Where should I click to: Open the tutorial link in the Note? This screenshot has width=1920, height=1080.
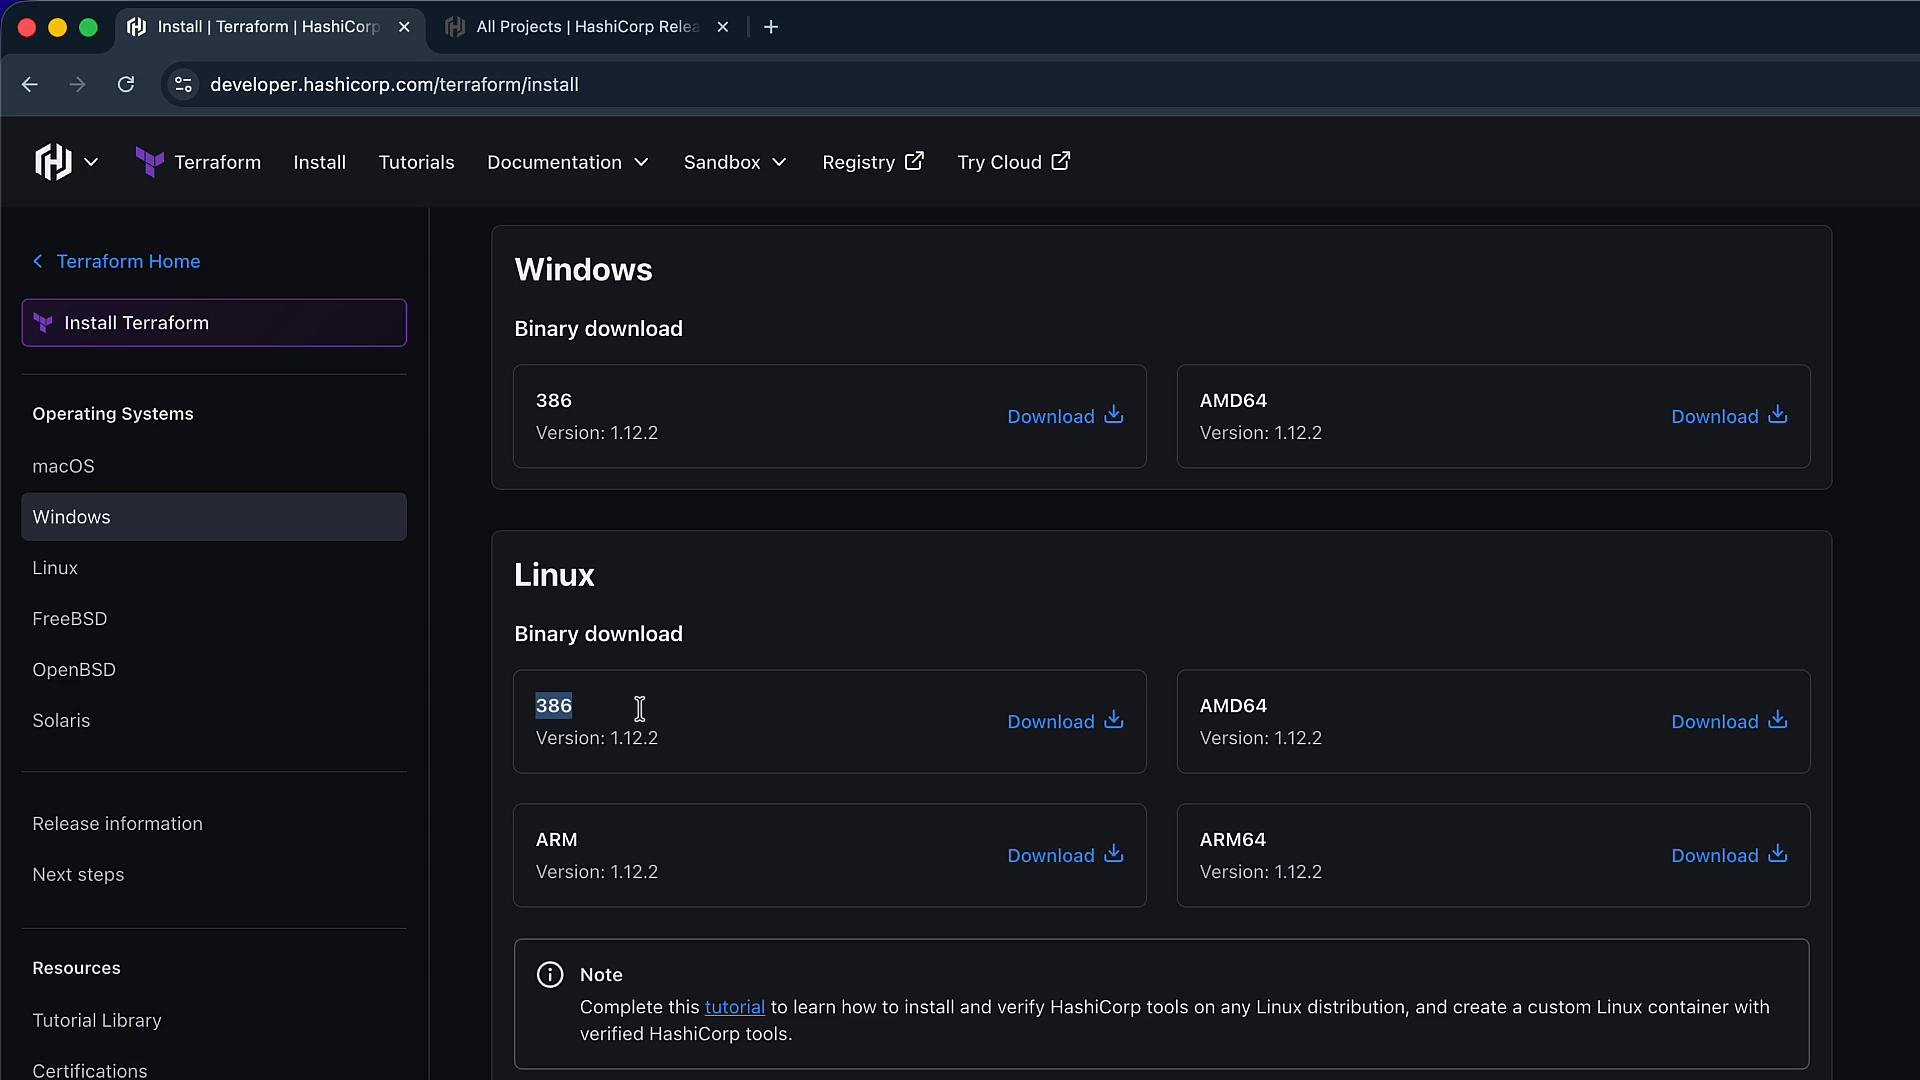coord(734,1007)
